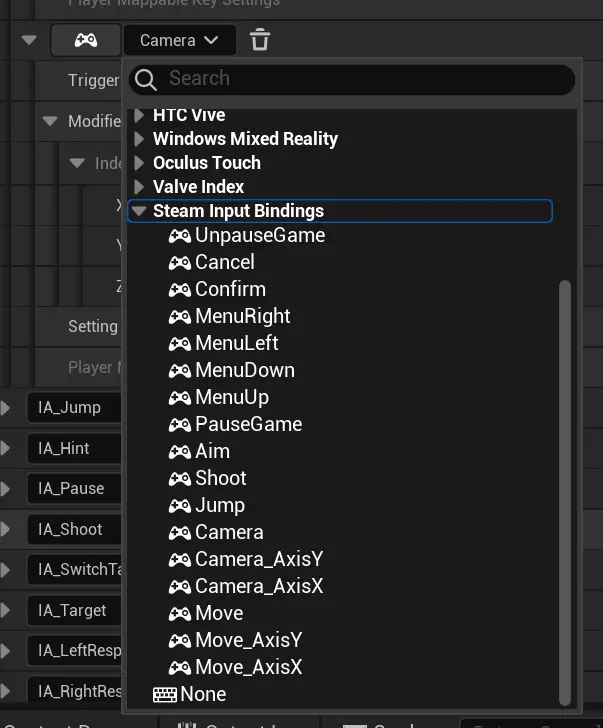Choose the MenuLeft binding
Image resolution: width=603 pixels, height=728 pixels.
pos(236,343)
